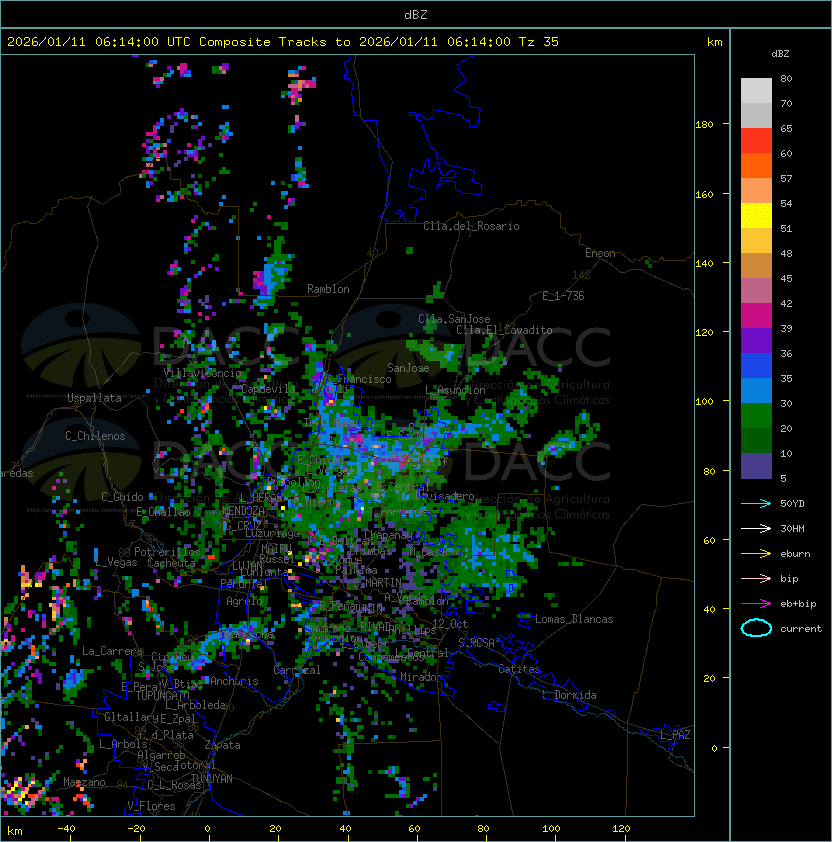Screen dimensions: 832x842
Task: Click the Lomas_Blancas location label
Action: [574, 619]
